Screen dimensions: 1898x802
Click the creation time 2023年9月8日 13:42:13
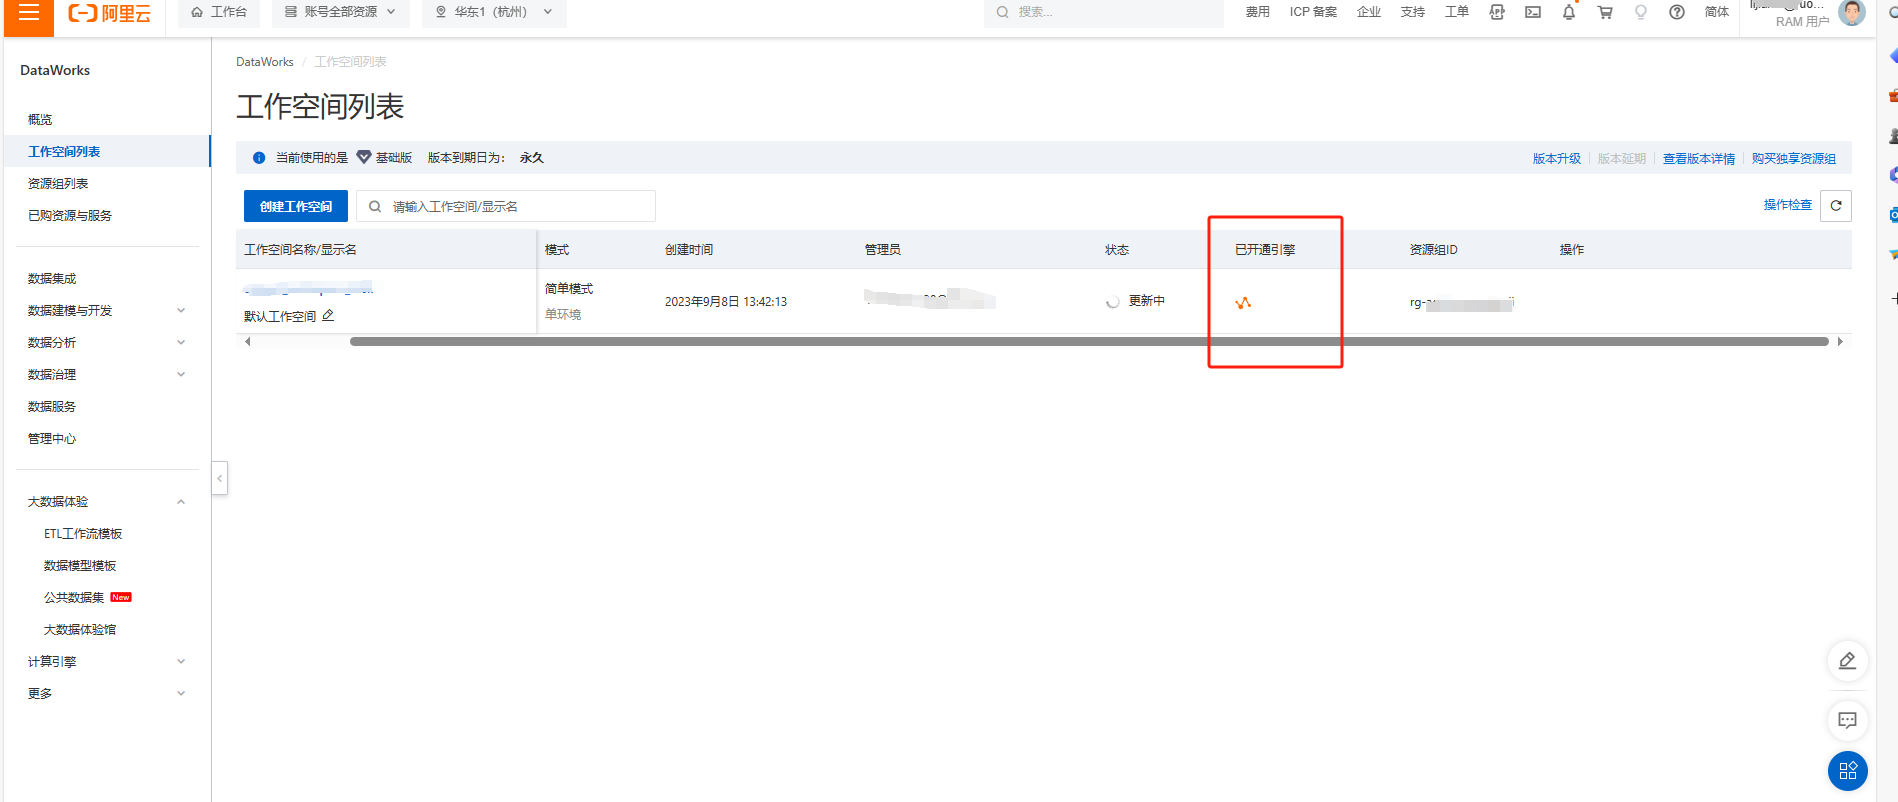(726, 302)
